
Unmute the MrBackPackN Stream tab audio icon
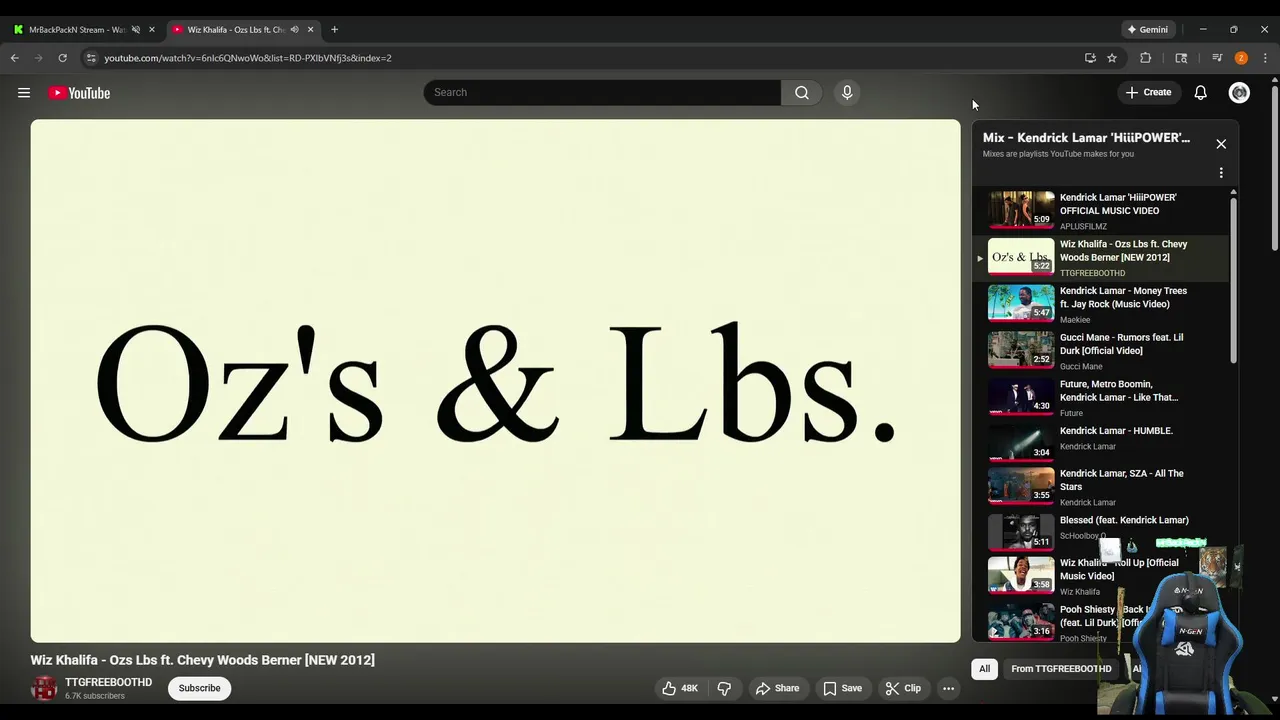pos(136,30)
